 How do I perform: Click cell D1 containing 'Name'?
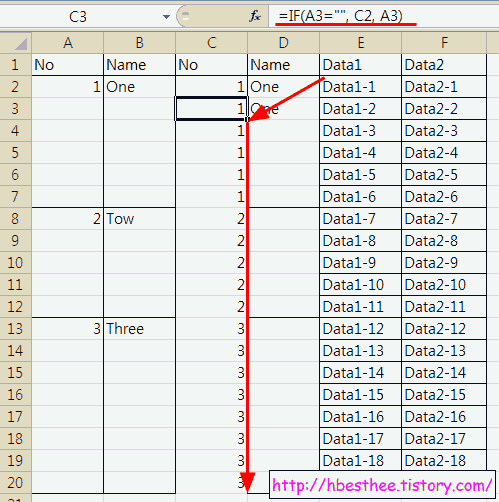[284, 65]
